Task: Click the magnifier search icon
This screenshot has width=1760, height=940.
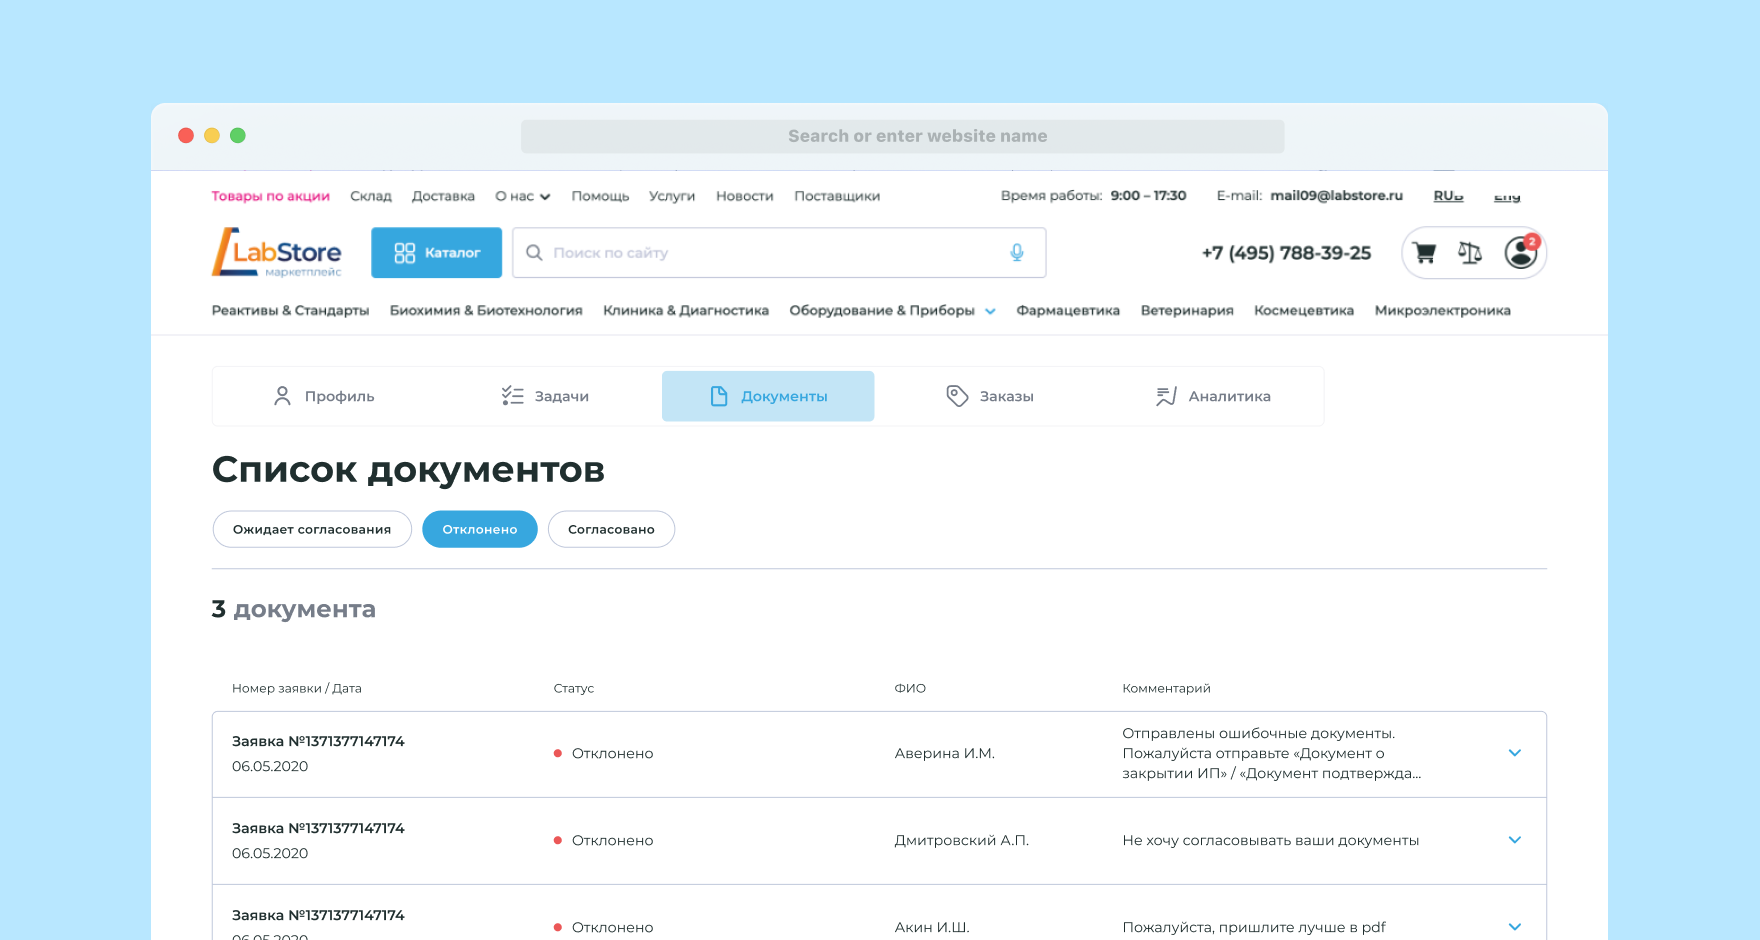Action: pyautogui.click(x=535, y=253)
